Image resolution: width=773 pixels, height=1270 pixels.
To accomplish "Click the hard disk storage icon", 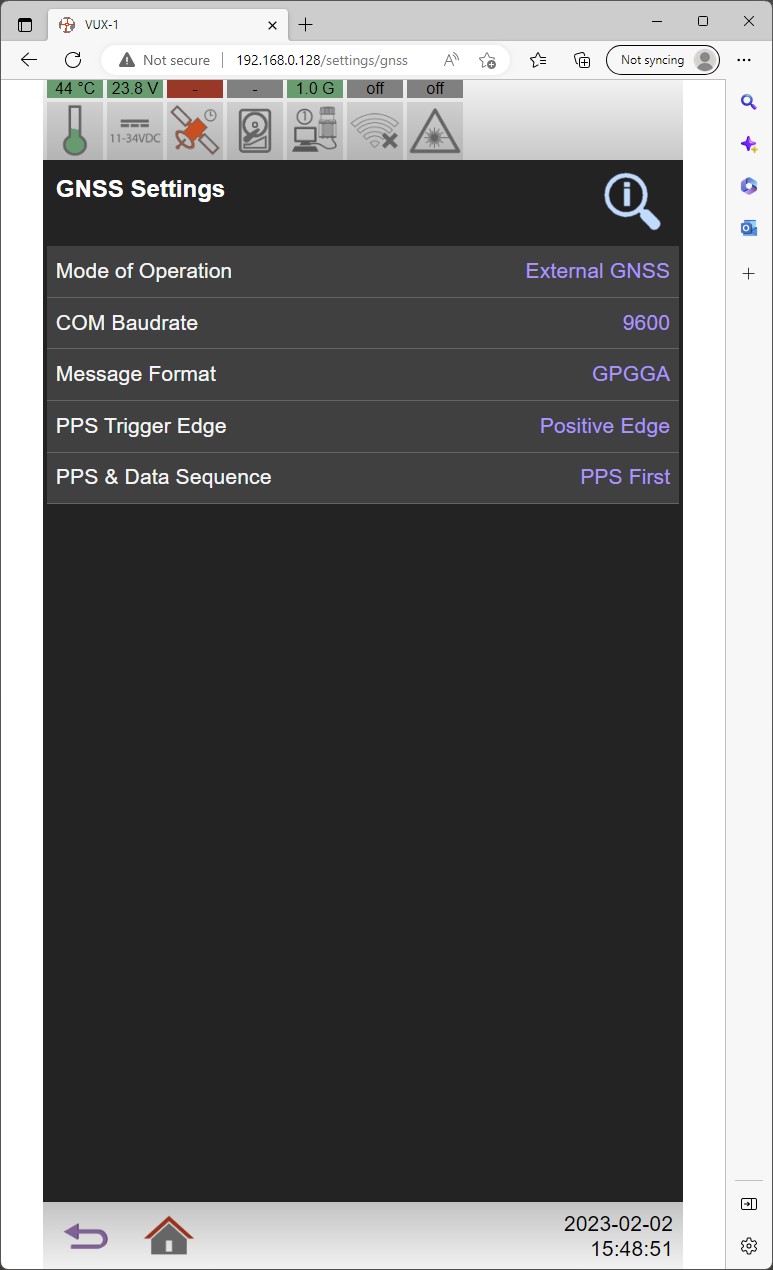I will coord(255,130).
